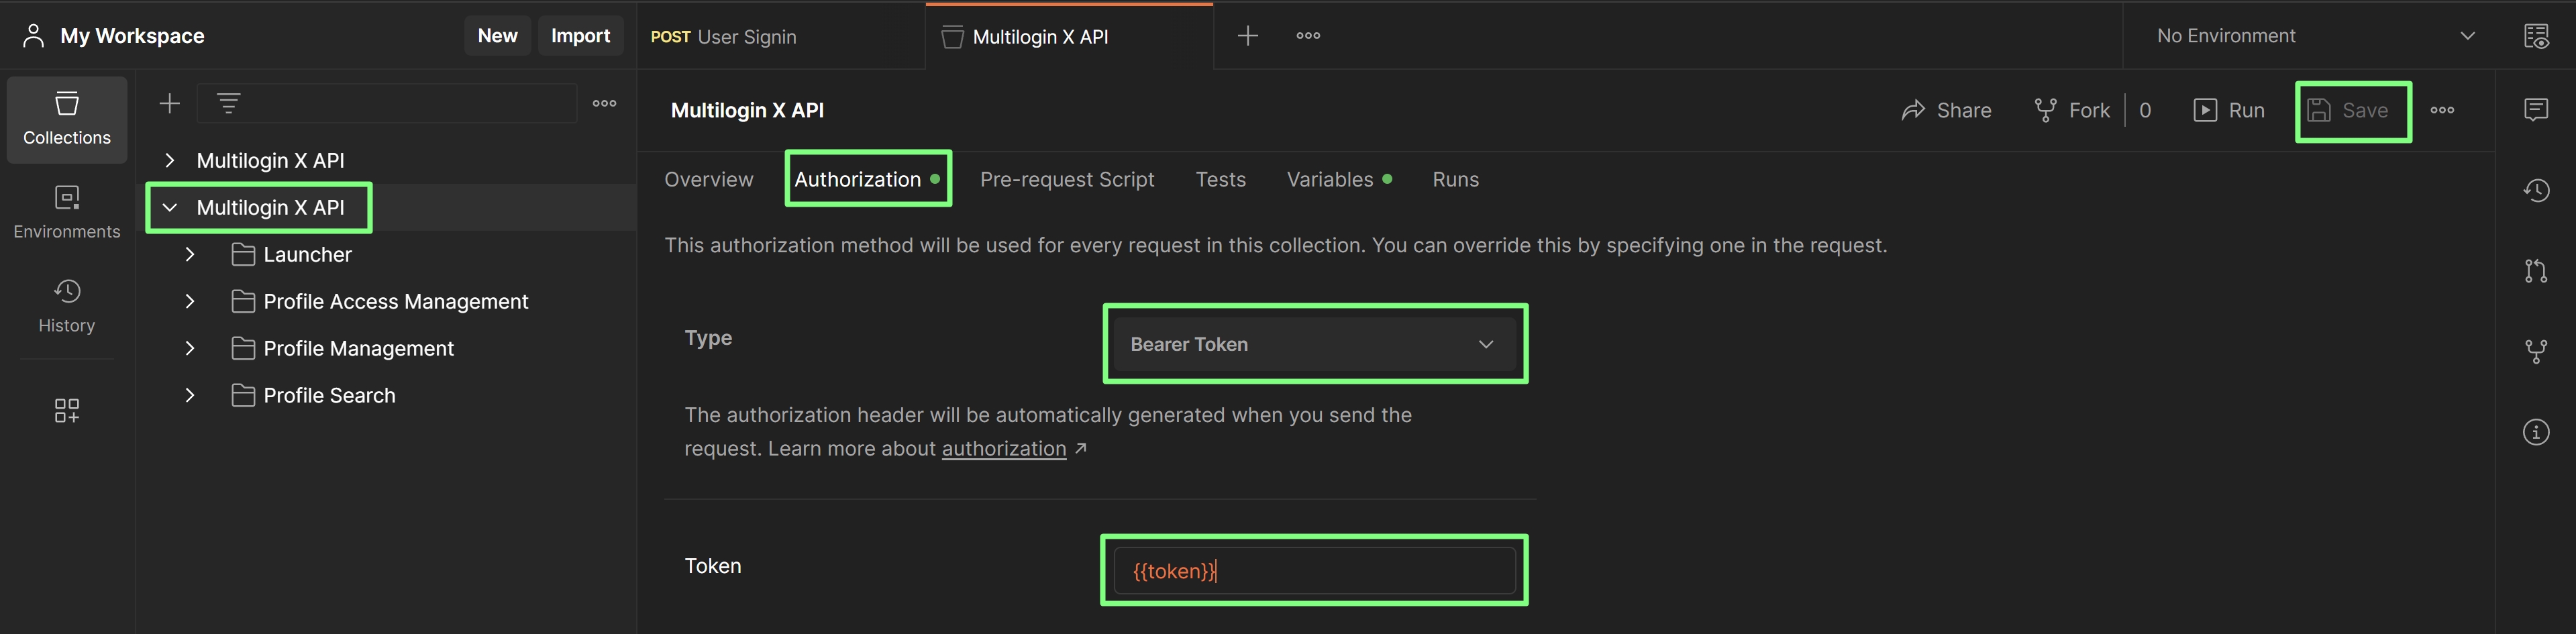Open collections panel three-dot options
The width and height of the screenshot is (2576, 634).
(x=605, y=103)
